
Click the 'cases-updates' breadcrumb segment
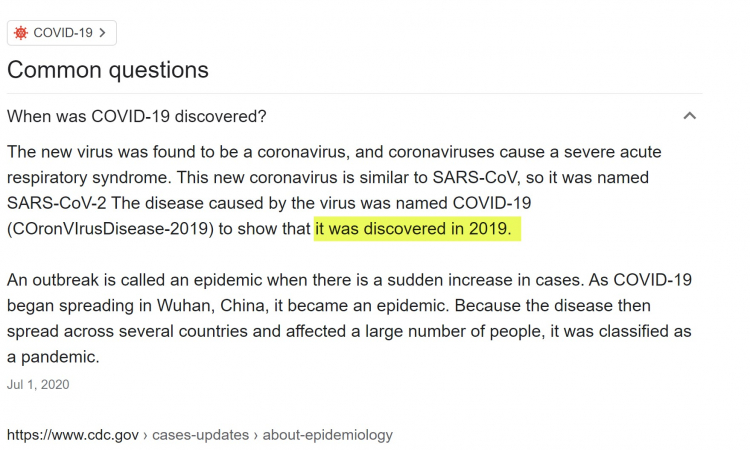[200, 435]
